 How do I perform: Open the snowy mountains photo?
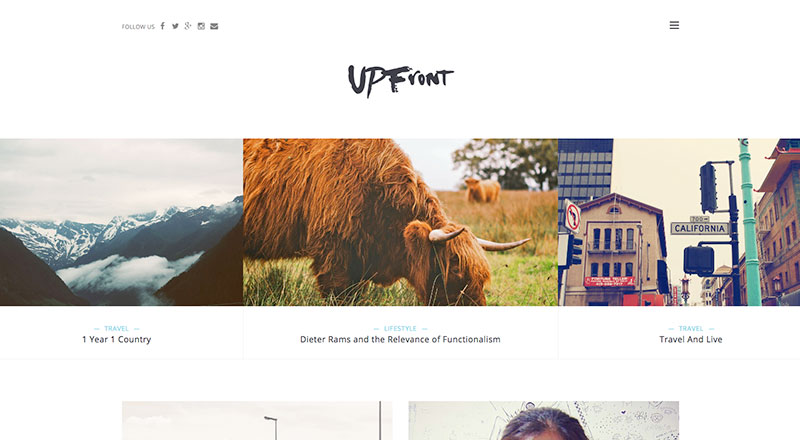tap(121, 222)
